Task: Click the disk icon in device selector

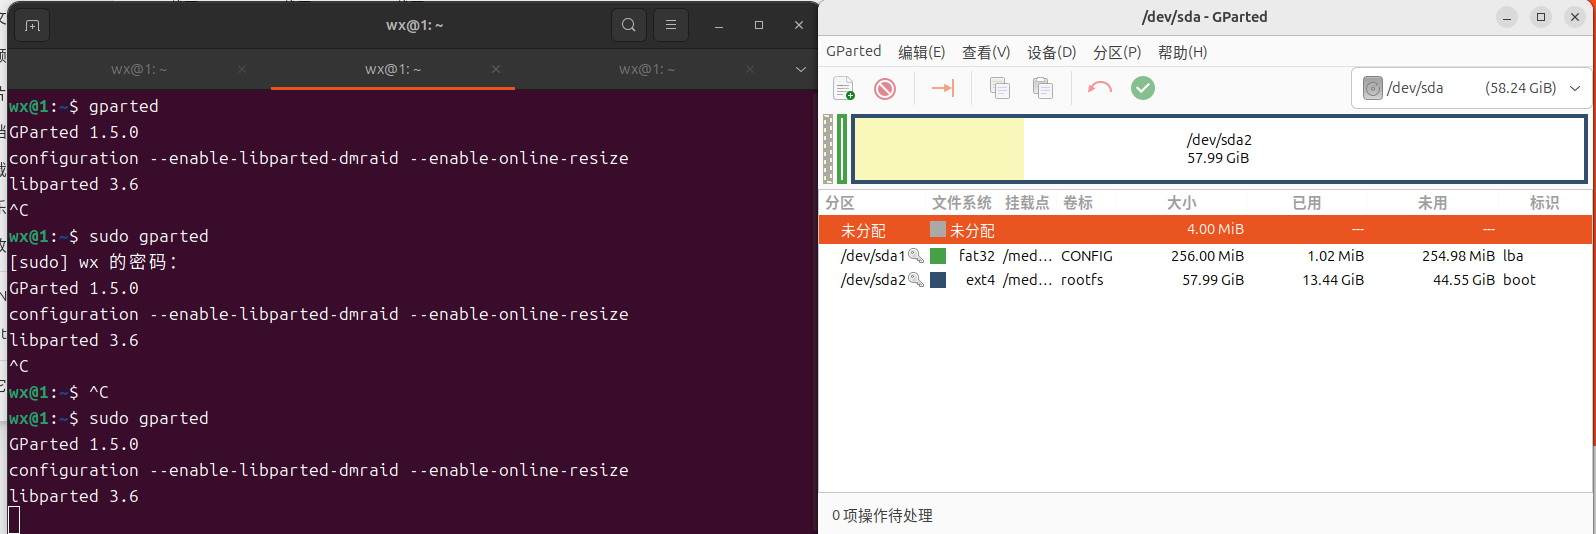Action: pyautogui.click(x=1373, y=88)
